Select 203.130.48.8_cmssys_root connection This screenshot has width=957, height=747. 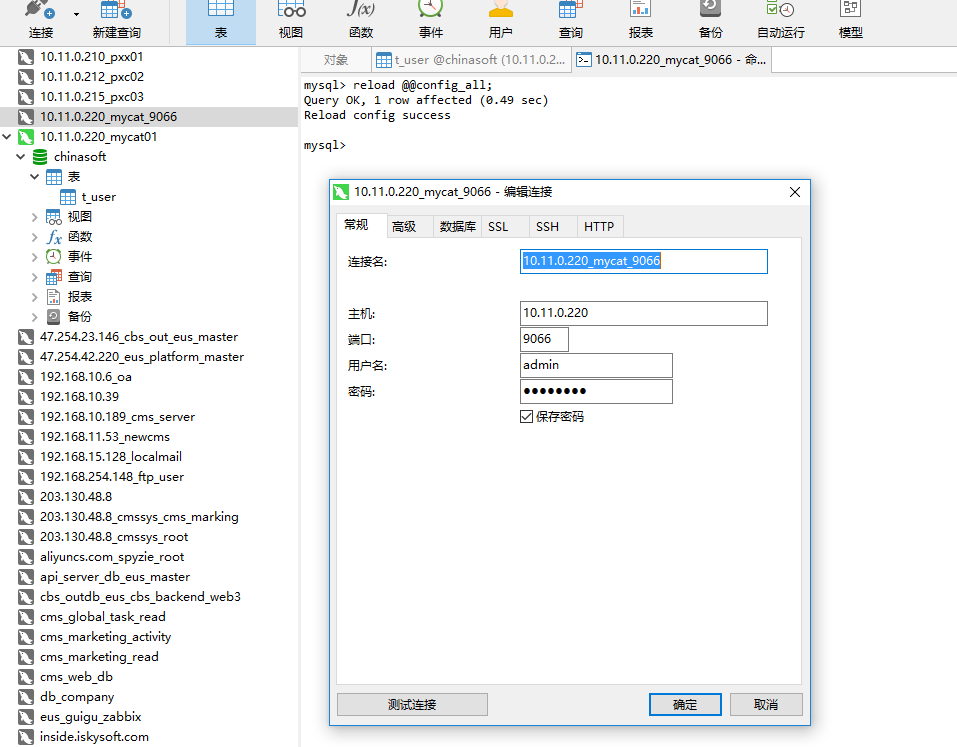[x=114, y=537]
